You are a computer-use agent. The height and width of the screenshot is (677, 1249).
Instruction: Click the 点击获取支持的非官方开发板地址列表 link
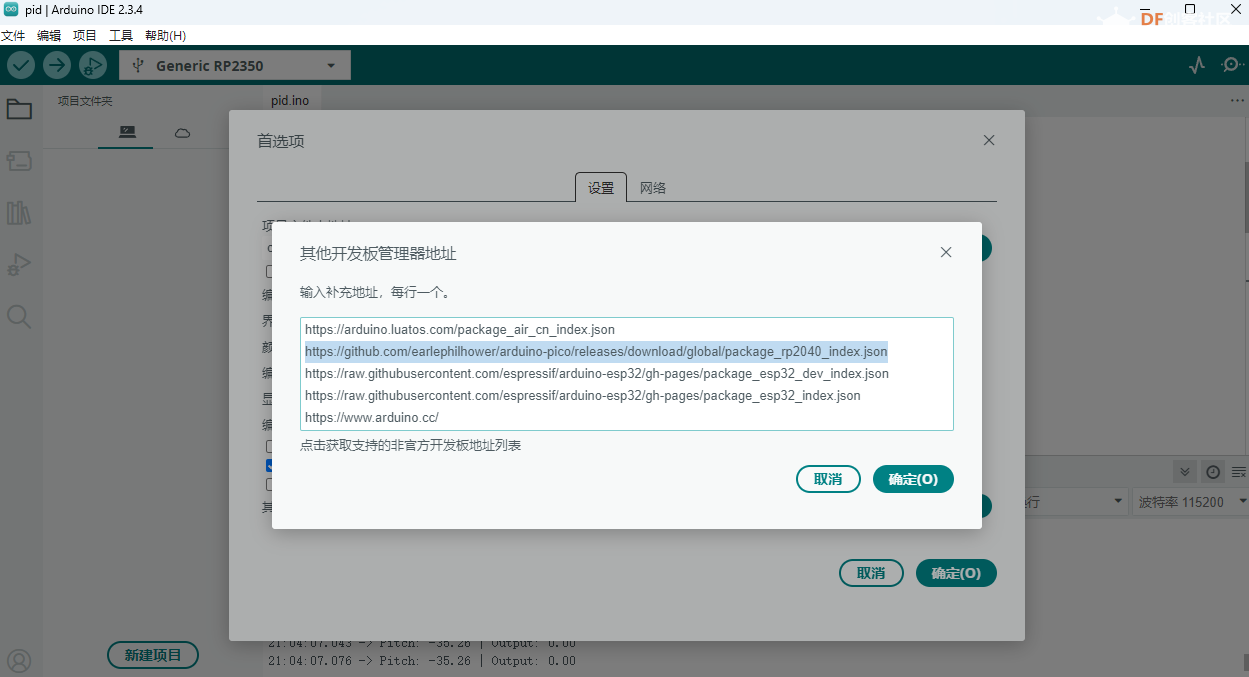[x=410, y=445]
